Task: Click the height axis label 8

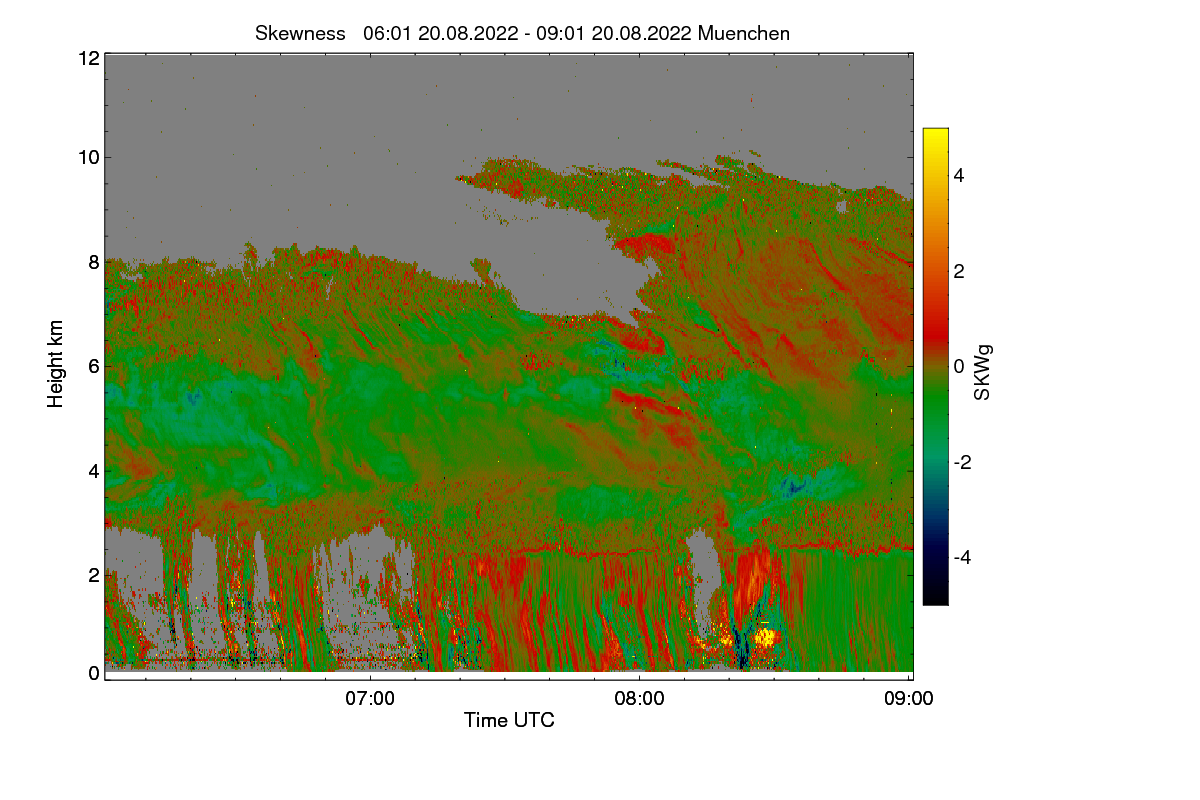Action: (93, 262)
